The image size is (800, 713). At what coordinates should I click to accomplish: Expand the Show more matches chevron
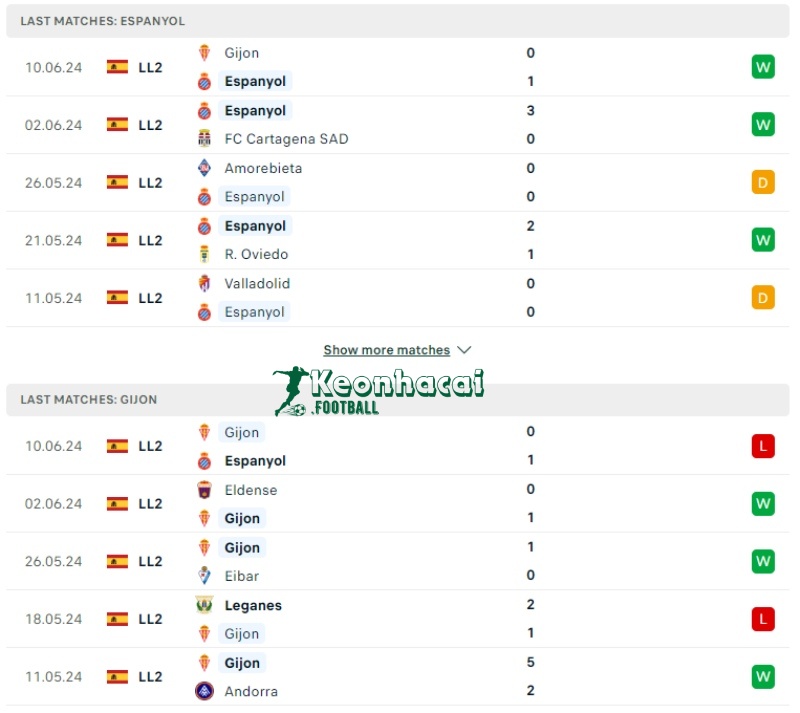coord(463,350)
